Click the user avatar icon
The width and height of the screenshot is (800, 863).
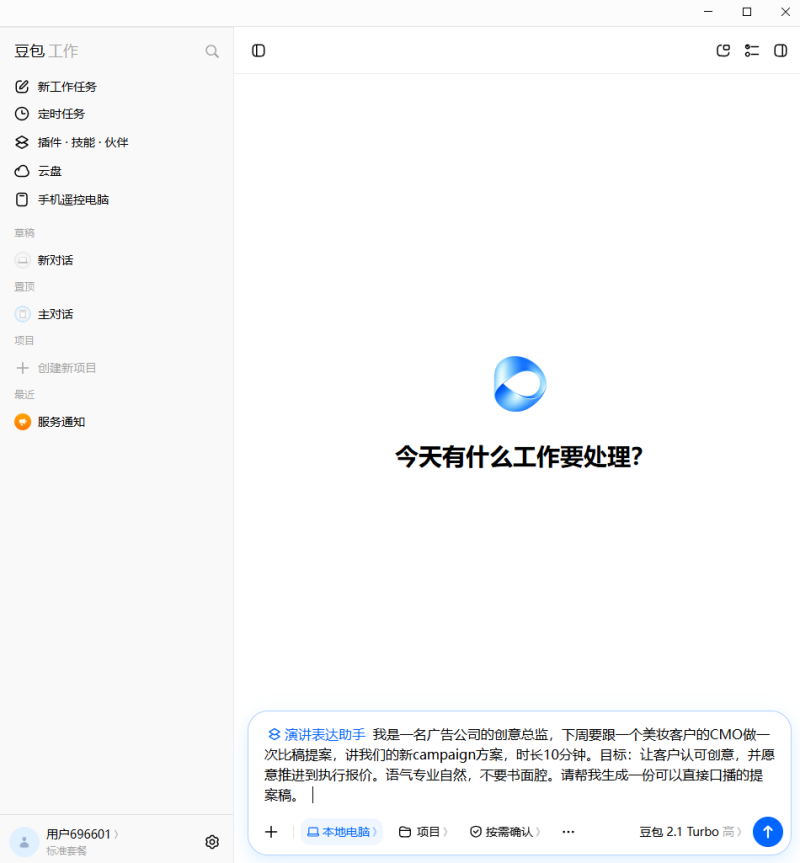tap(24, 842)
